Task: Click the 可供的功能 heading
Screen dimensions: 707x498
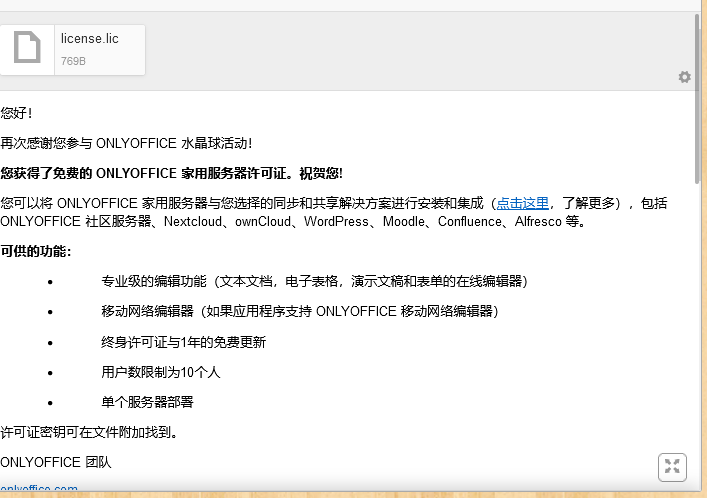Action: (x=36, y=251)
